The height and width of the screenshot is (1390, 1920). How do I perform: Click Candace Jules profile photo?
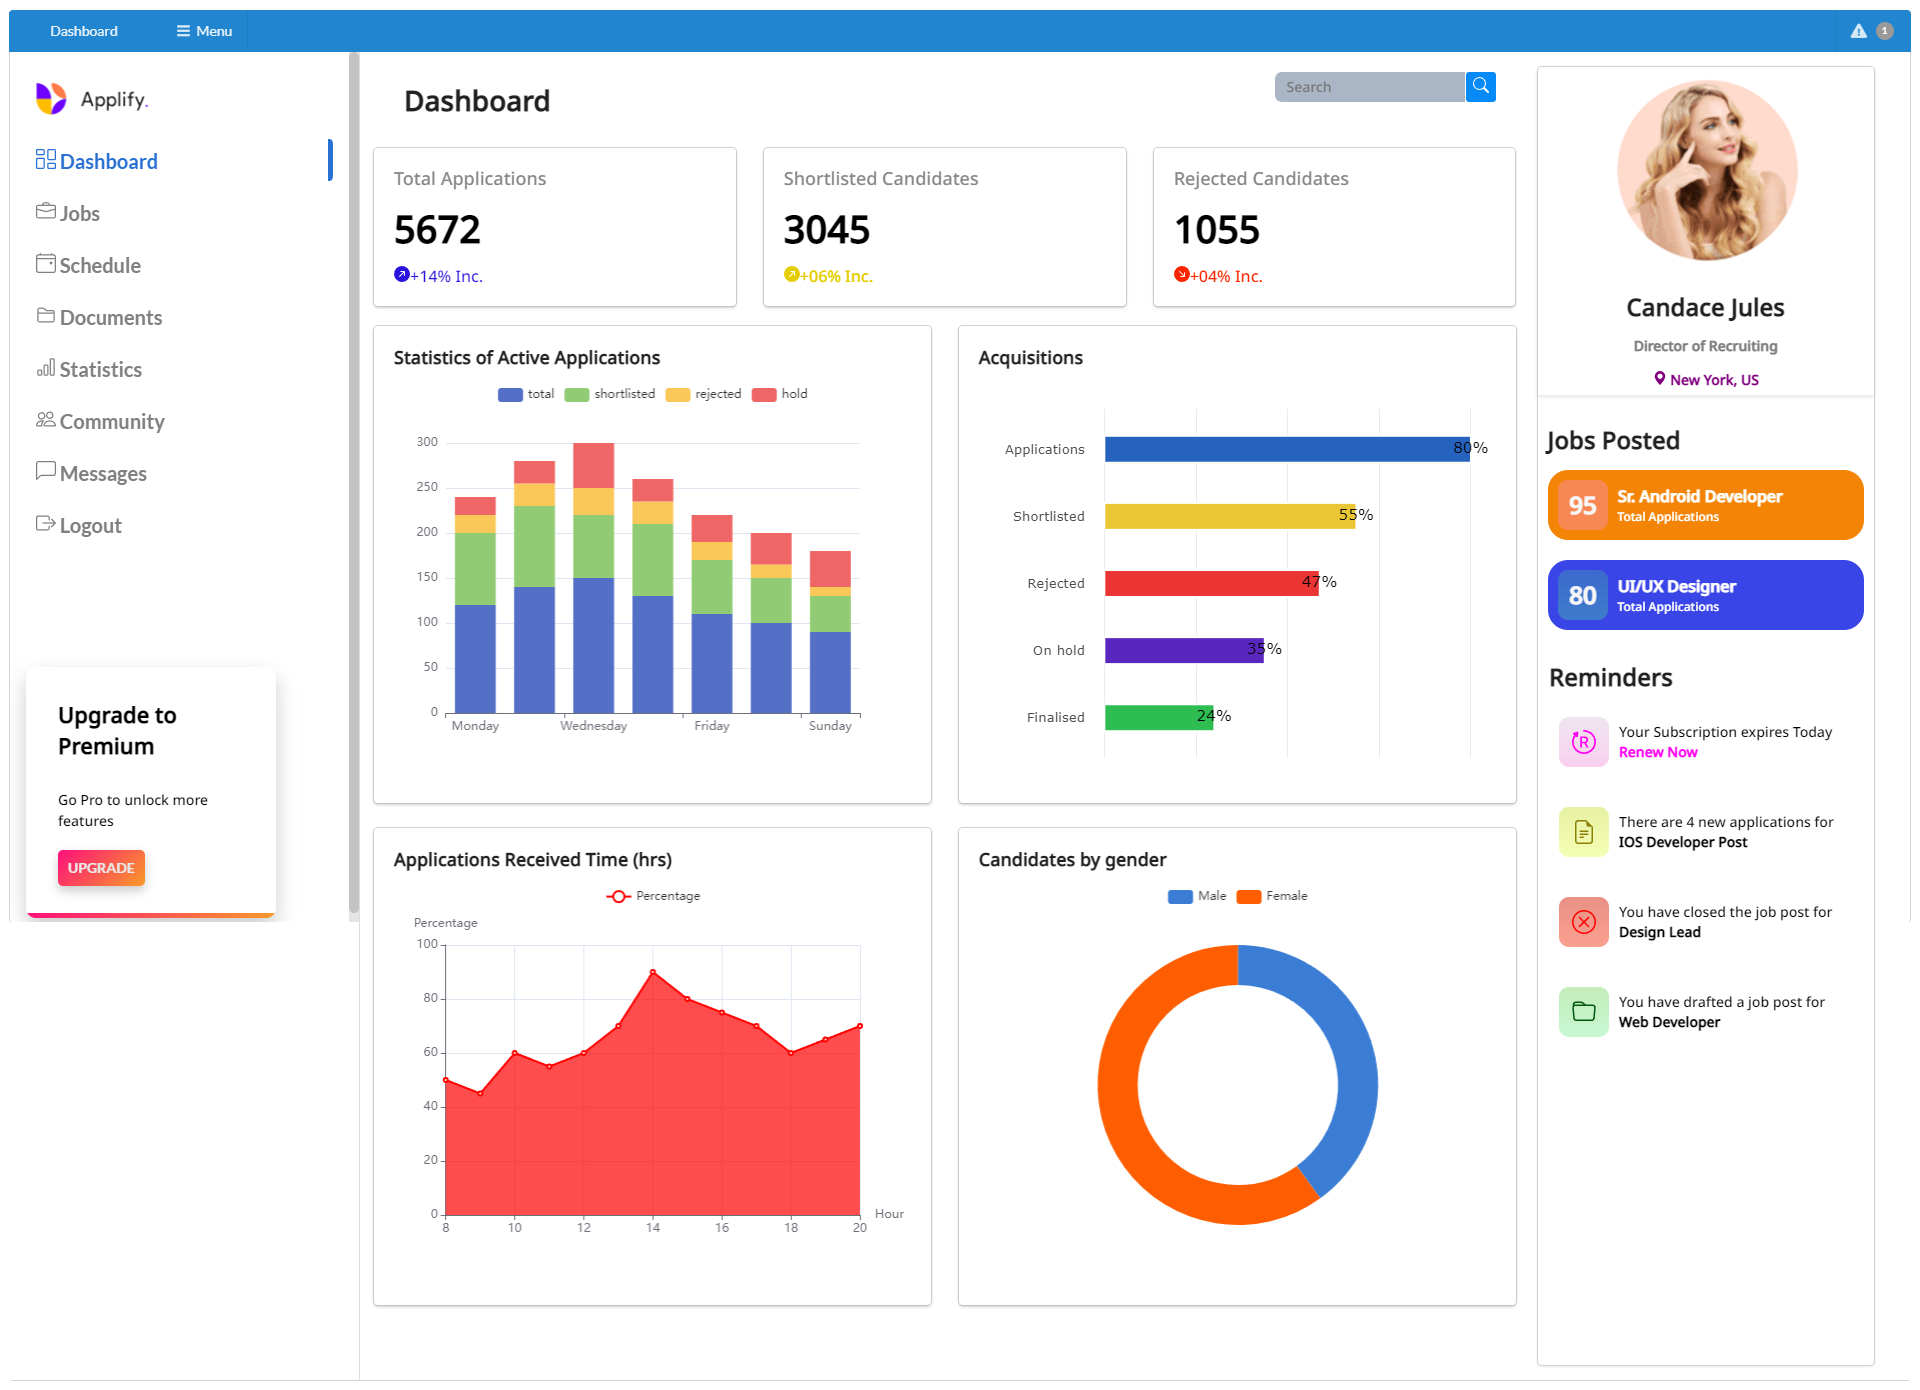1706,170
